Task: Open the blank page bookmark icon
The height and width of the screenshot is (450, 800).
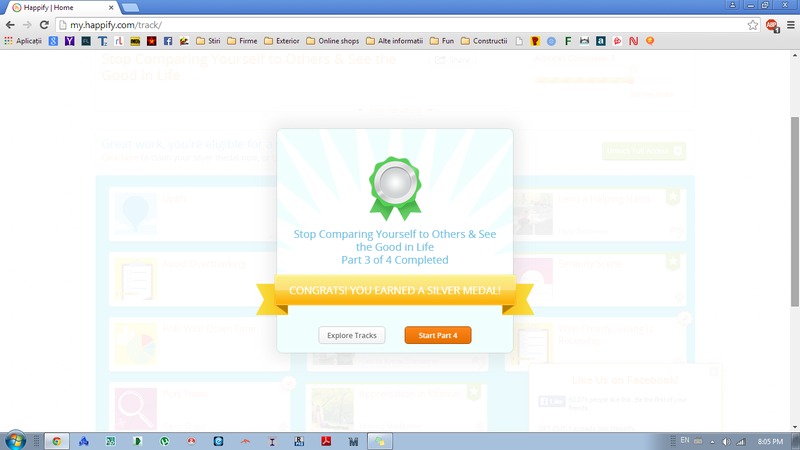Action: tap(519, 41)
